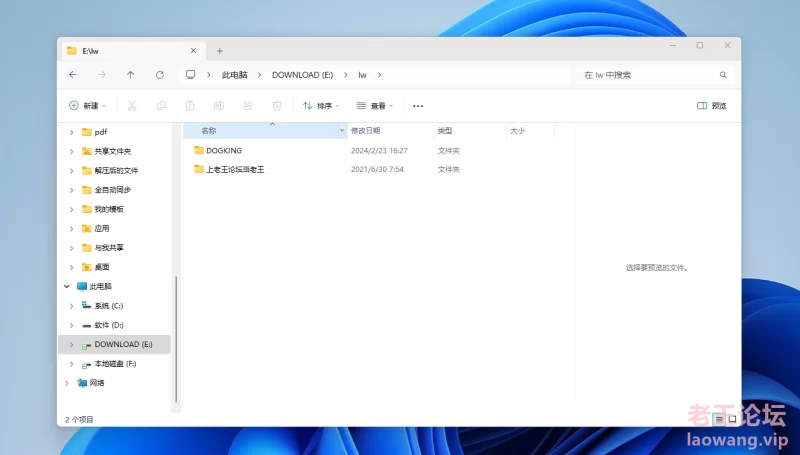
Task: Click the 2021/6/30 7:54 date cell
Action: click(x=377, y=169)
